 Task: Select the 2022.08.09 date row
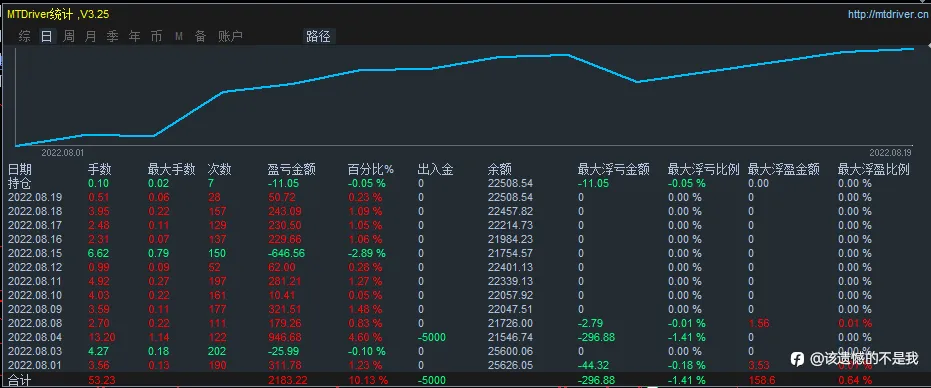pos(35,309)
